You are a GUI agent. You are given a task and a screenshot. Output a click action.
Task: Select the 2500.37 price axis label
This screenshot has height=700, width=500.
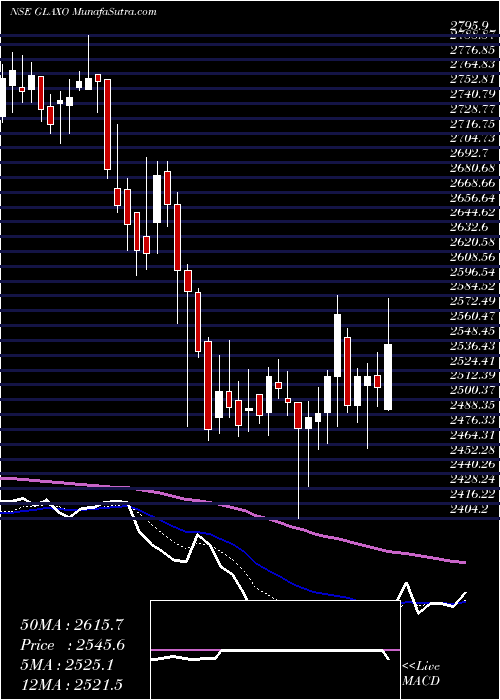click(473, 390)
